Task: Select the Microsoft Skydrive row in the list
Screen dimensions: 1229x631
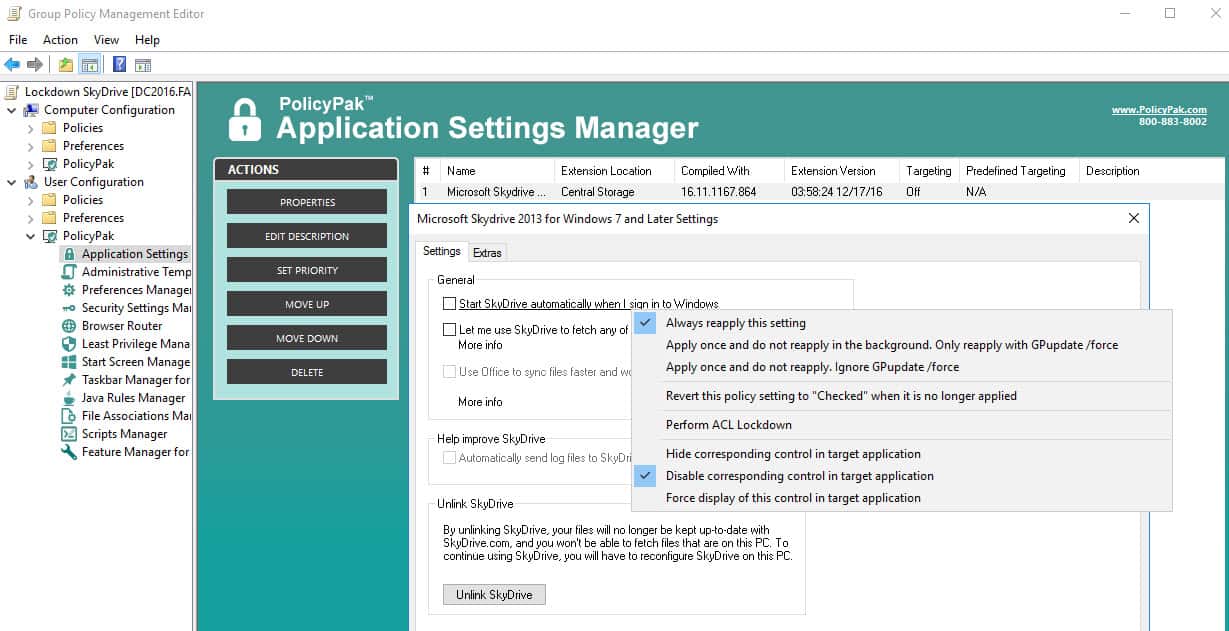Action: pyautogui.click(x=820, y=191)
